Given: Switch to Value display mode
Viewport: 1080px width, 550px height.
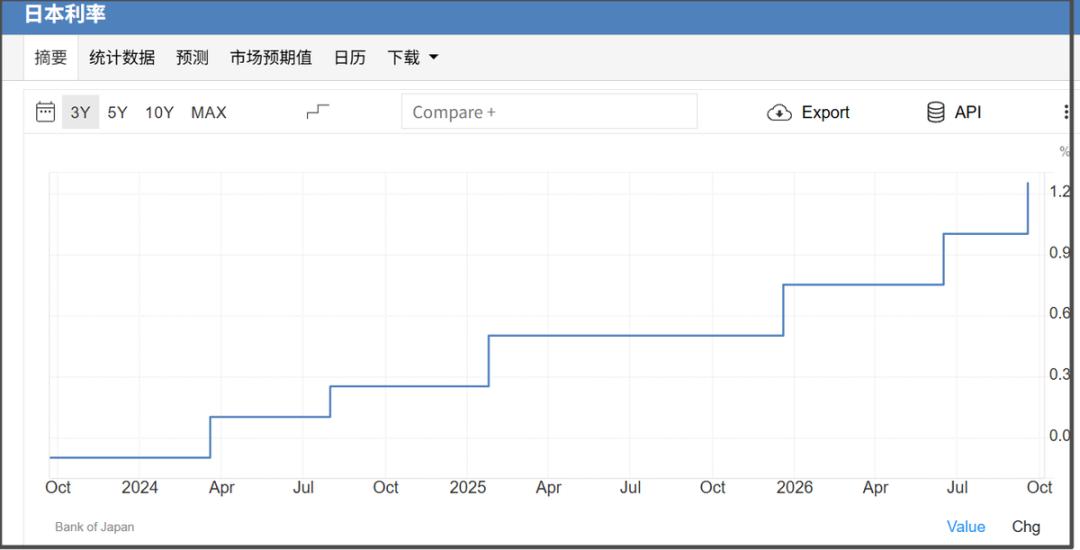Looking at the screenshot, I should click(966, 527).
